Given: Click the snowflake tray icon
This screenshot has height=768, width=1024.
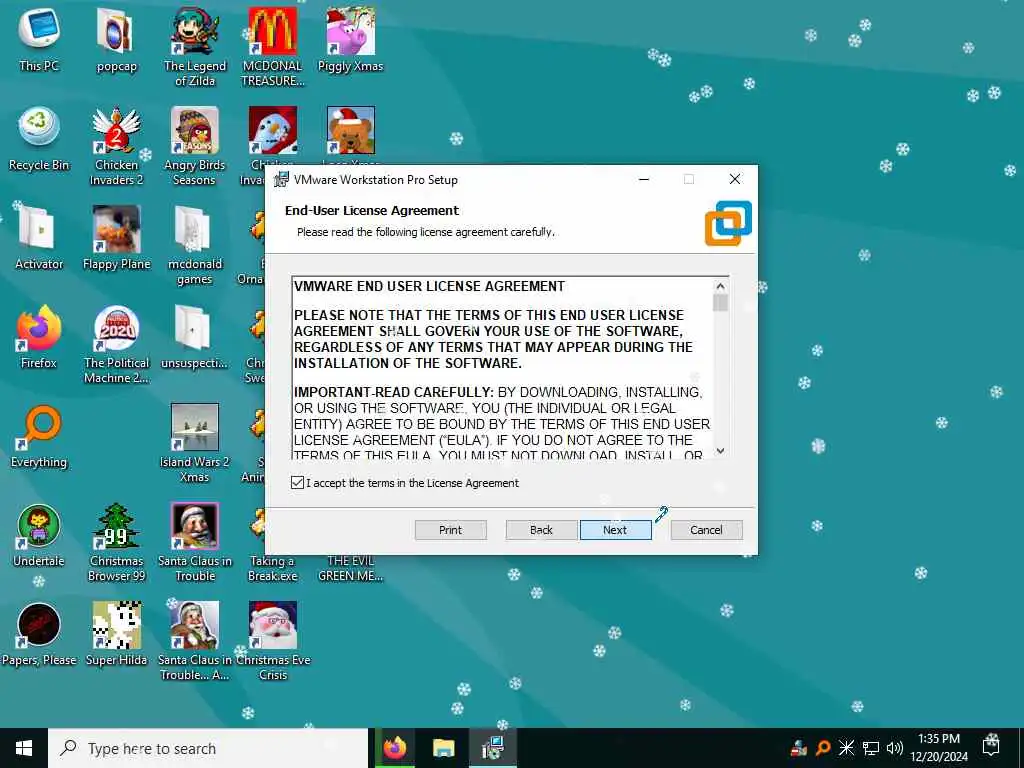Looking at the screenshot, I should [x=846, y=748].
